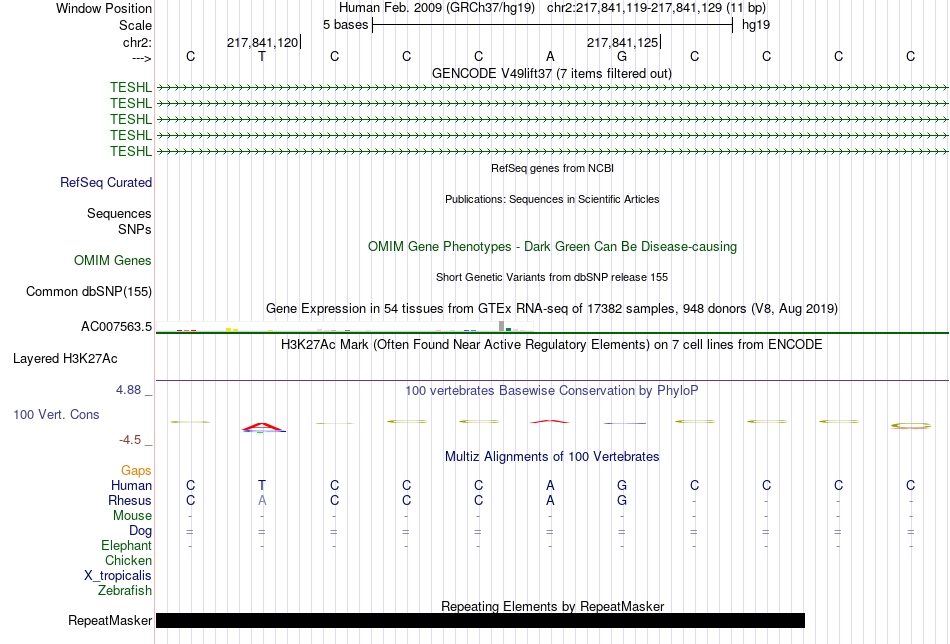Select the Zebrafish species label
Viewport: 950px width, 644px height.
pyautogui.click(x=125, y=591)
